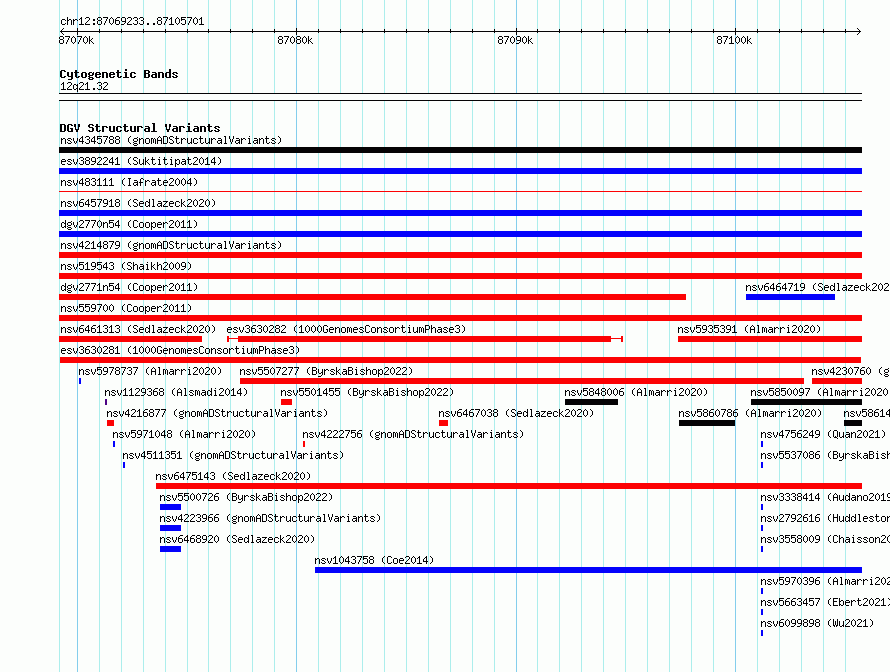Select the nsv2792616 Huddleston variant label
The width and height of the screenshot is (890, 672).
(825, 518)
